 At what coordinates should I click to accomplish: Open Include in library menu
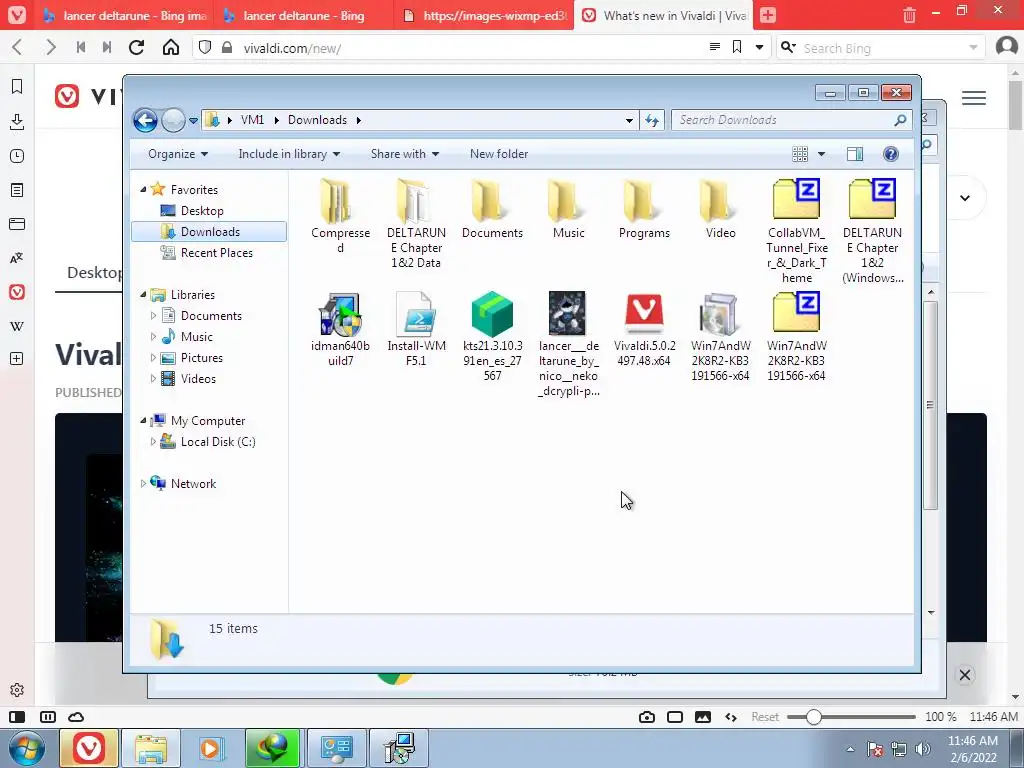pyautogui.click(x=289, y=154)
